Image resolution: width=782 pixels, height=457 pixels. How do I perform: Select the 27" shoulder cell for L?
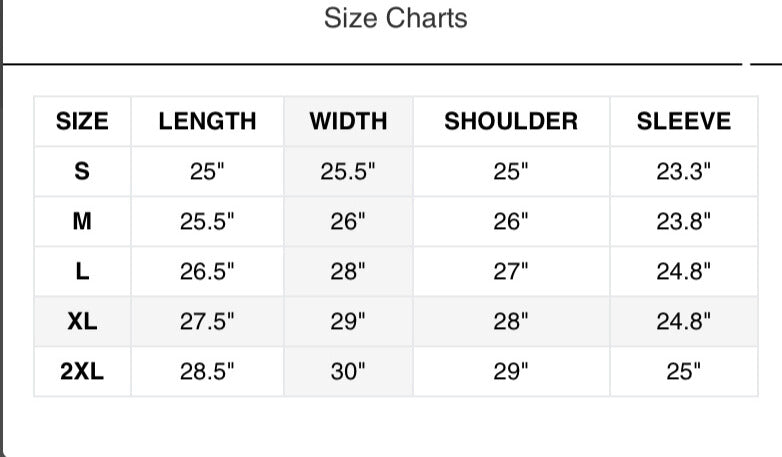click(511, 271)
